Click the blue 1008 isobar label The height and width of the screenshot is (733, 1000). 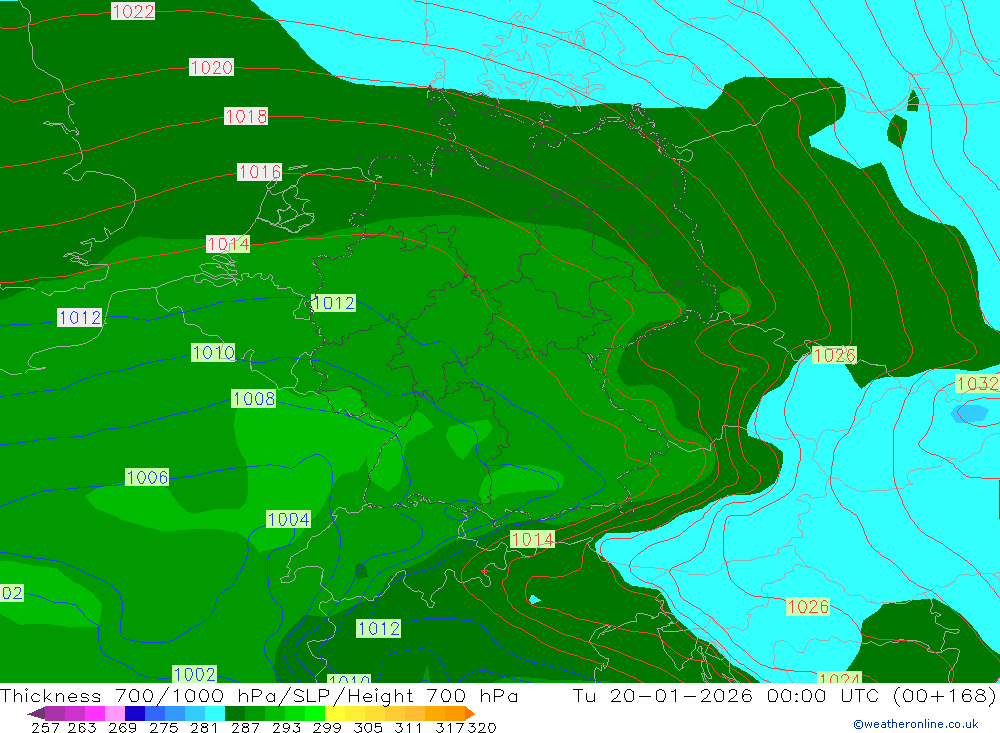(x=254, y=399)
